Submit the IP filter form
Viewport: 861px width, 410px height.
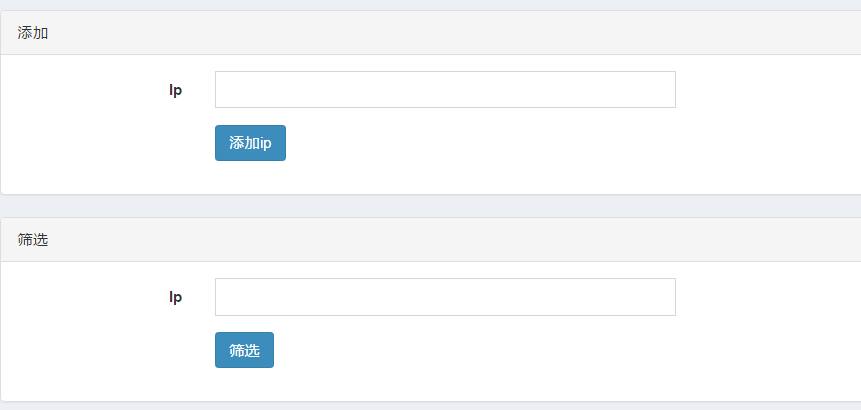[x=244, y=350]
